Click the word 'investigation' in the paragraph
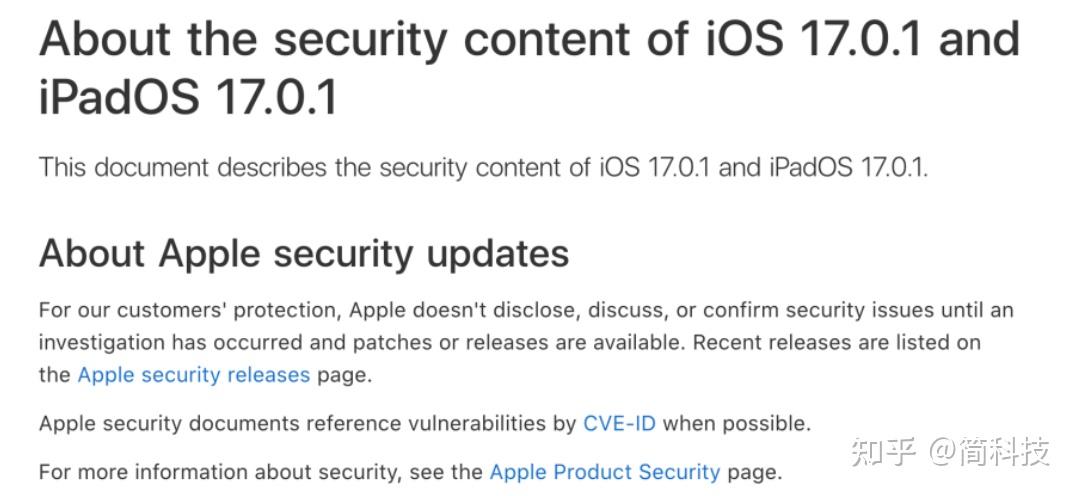 [x=100, y=343]
